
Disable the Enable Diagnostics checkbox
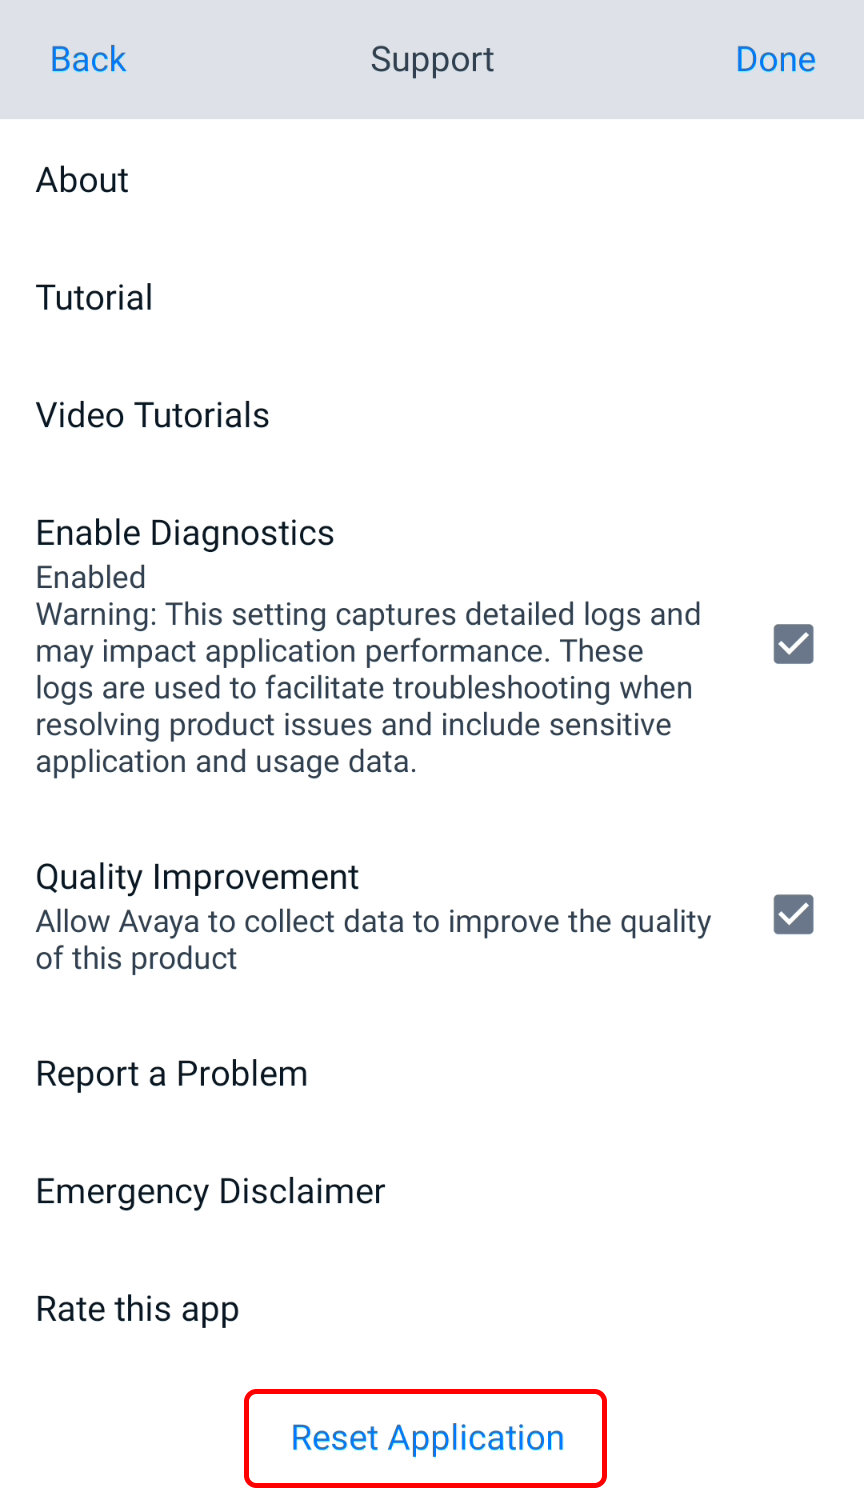pyautogui.click(x=792, y=644)
